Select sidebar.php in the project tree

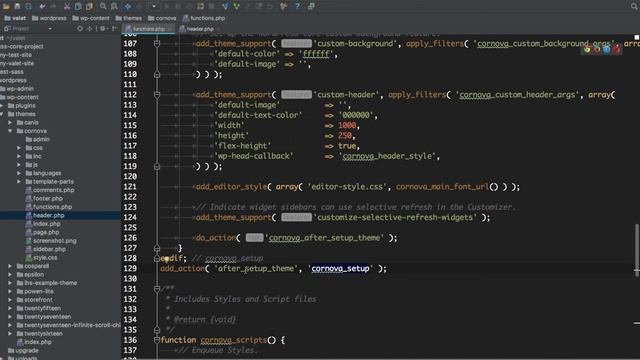pyautogui.click(x=49, y=249)
